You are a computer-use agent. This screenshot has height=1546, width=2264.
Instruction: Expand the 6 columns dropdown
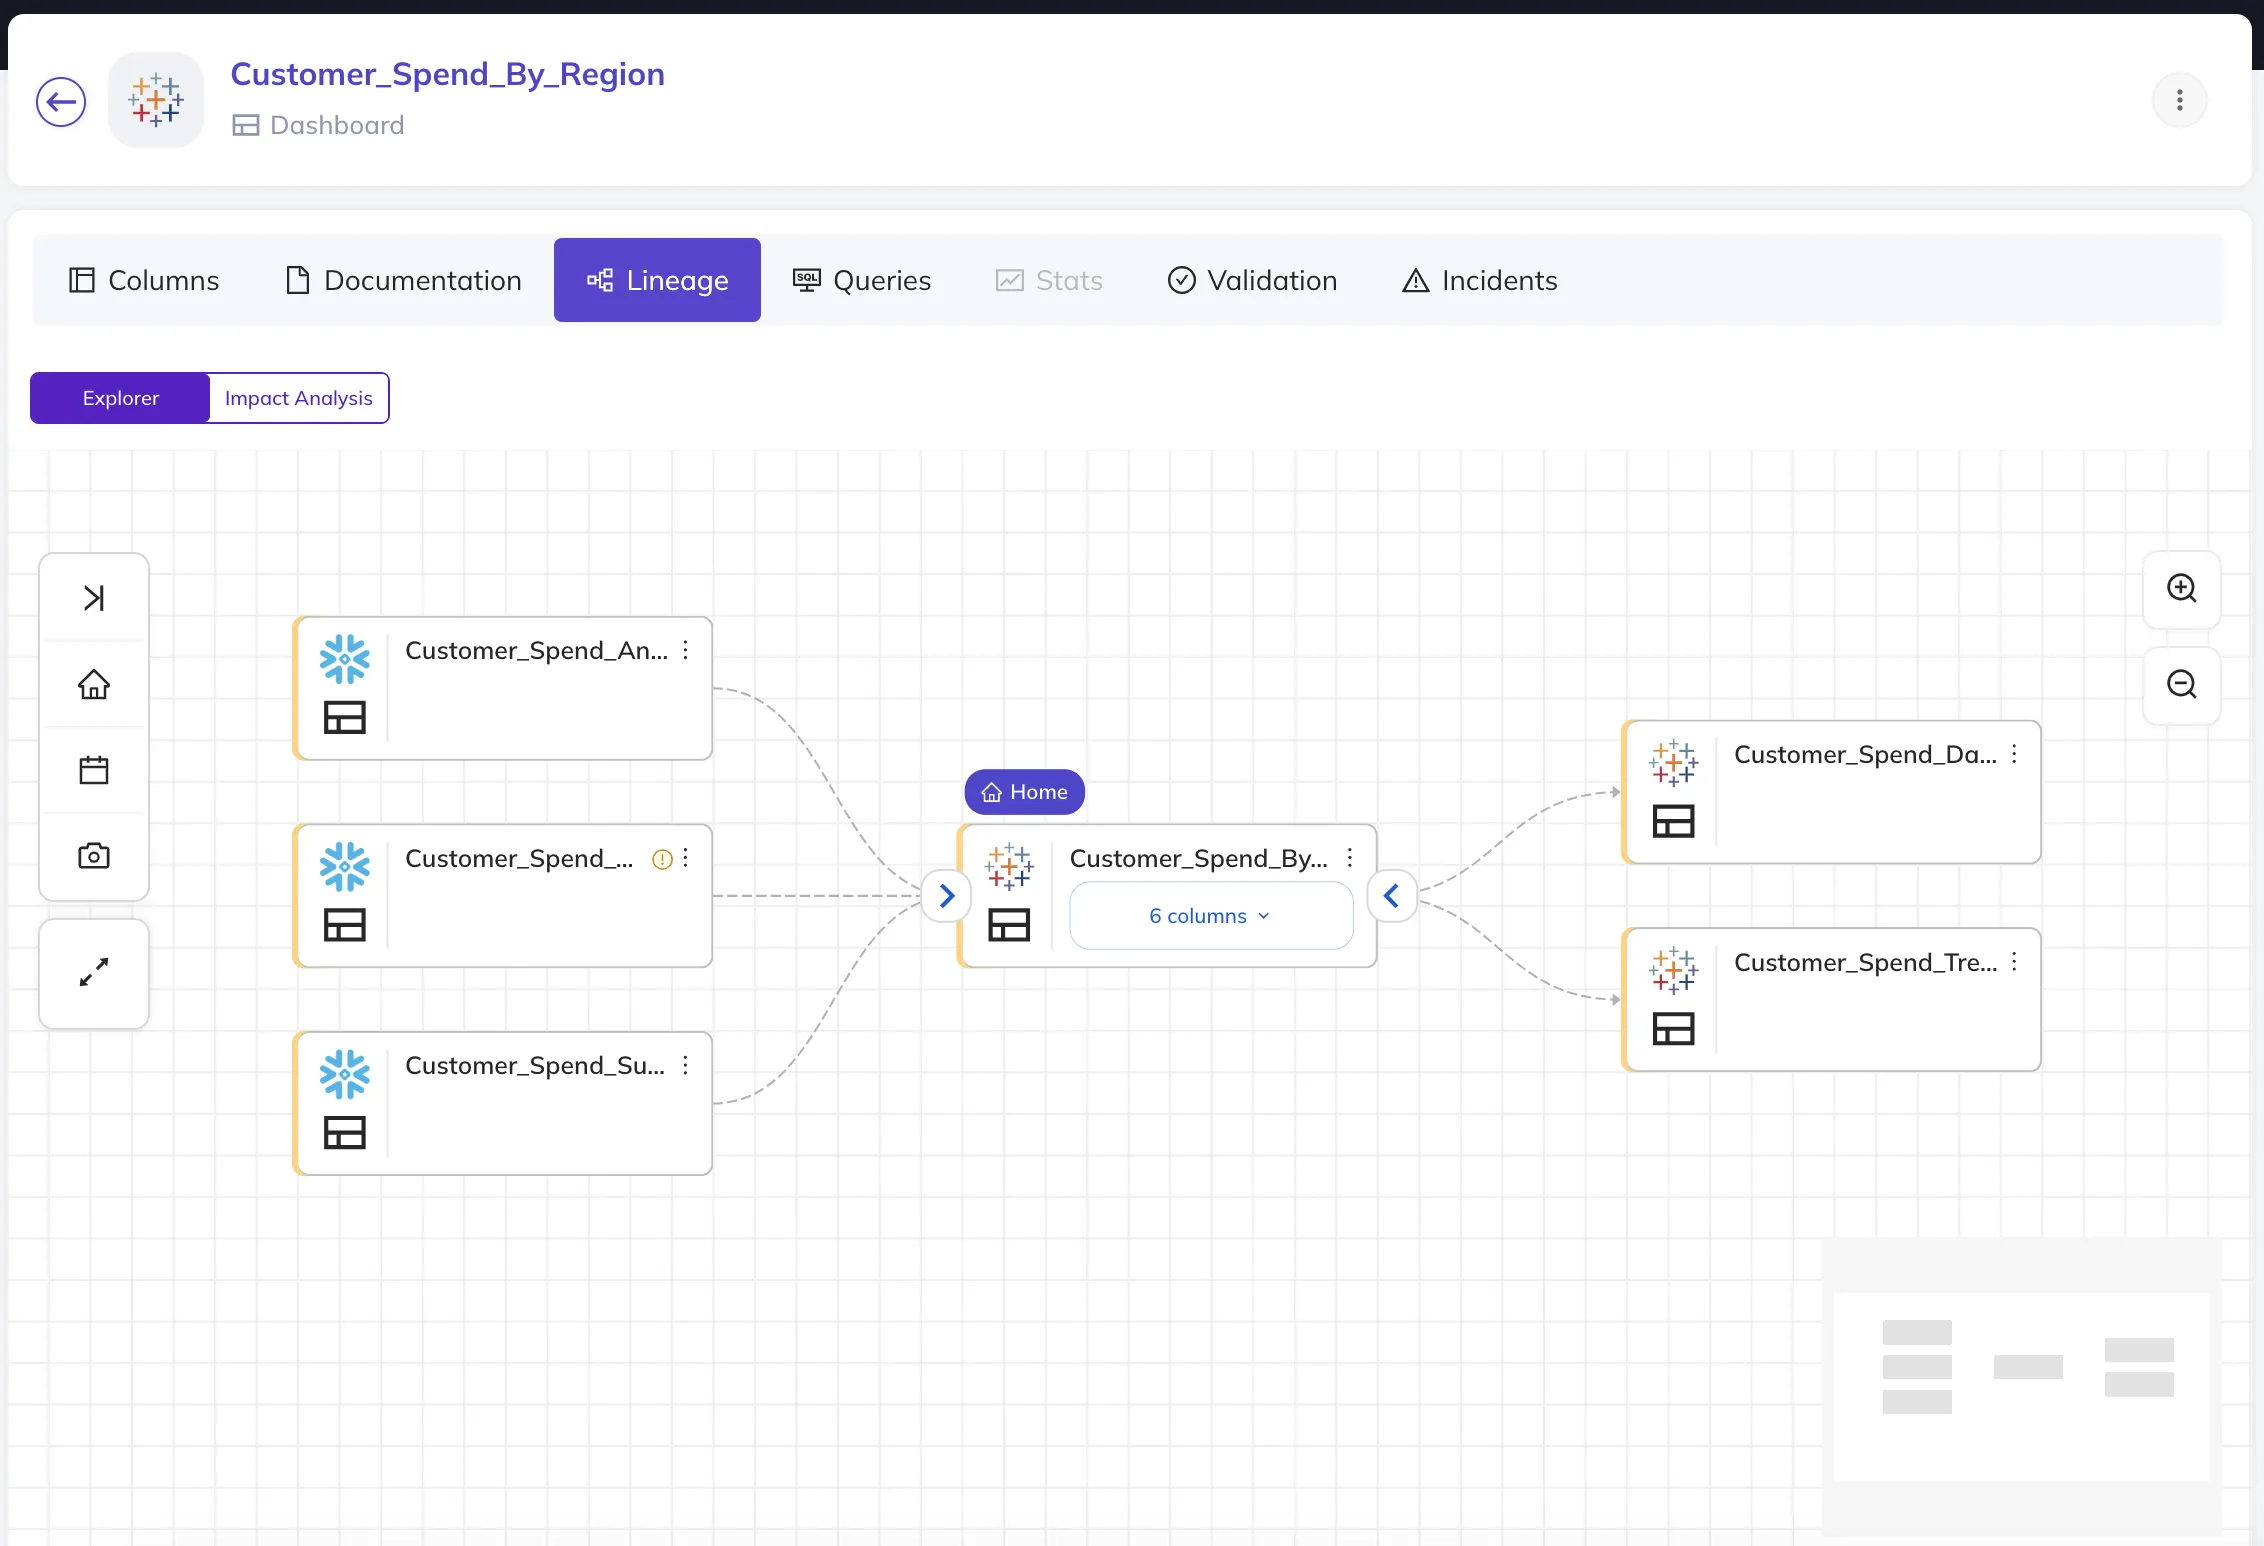tap(1211, 916)
